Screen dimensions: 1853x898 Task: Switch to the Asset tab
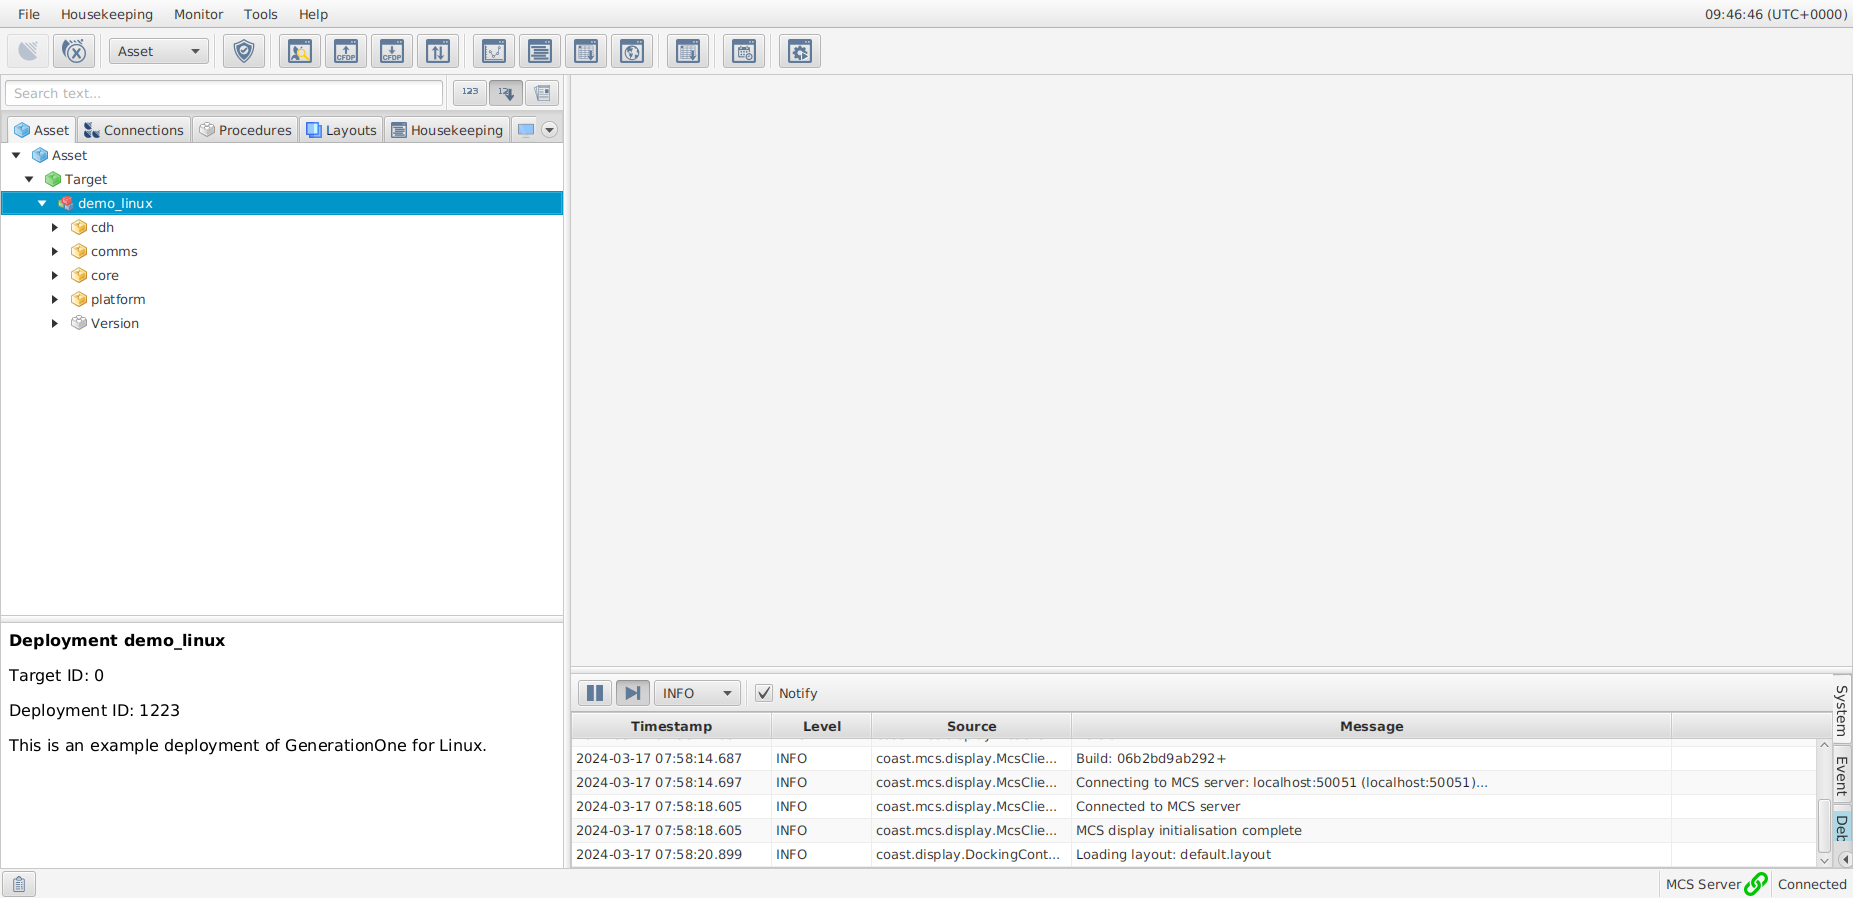click(x=42, y=130)
